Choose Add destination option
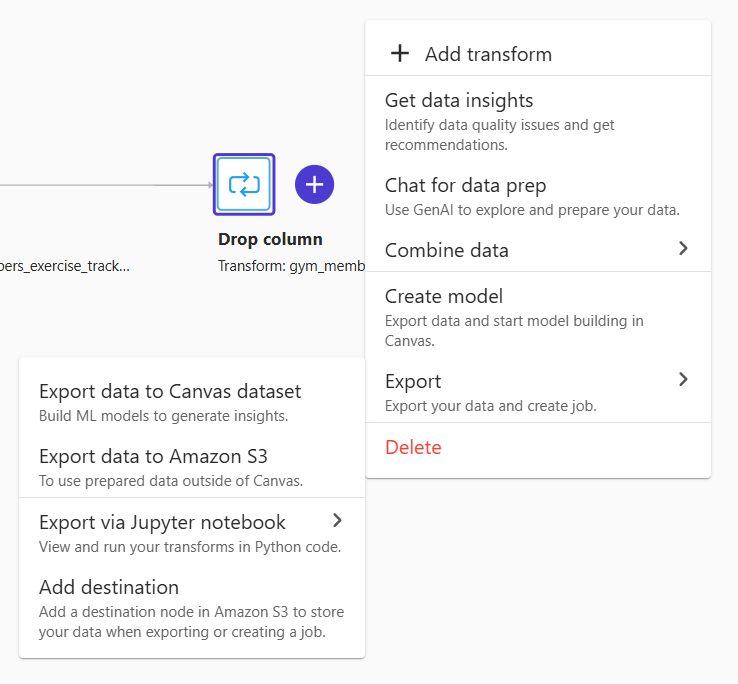The width and height of the screenshot is (738, 684). (192, 608)
